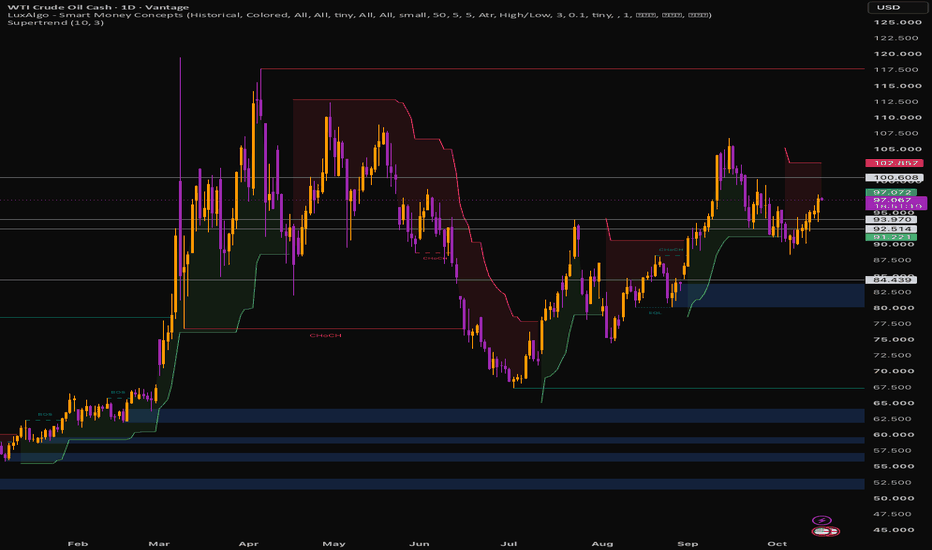
Task: Click the red CHoCH label beneath May candles
Action: coord(325,335)
